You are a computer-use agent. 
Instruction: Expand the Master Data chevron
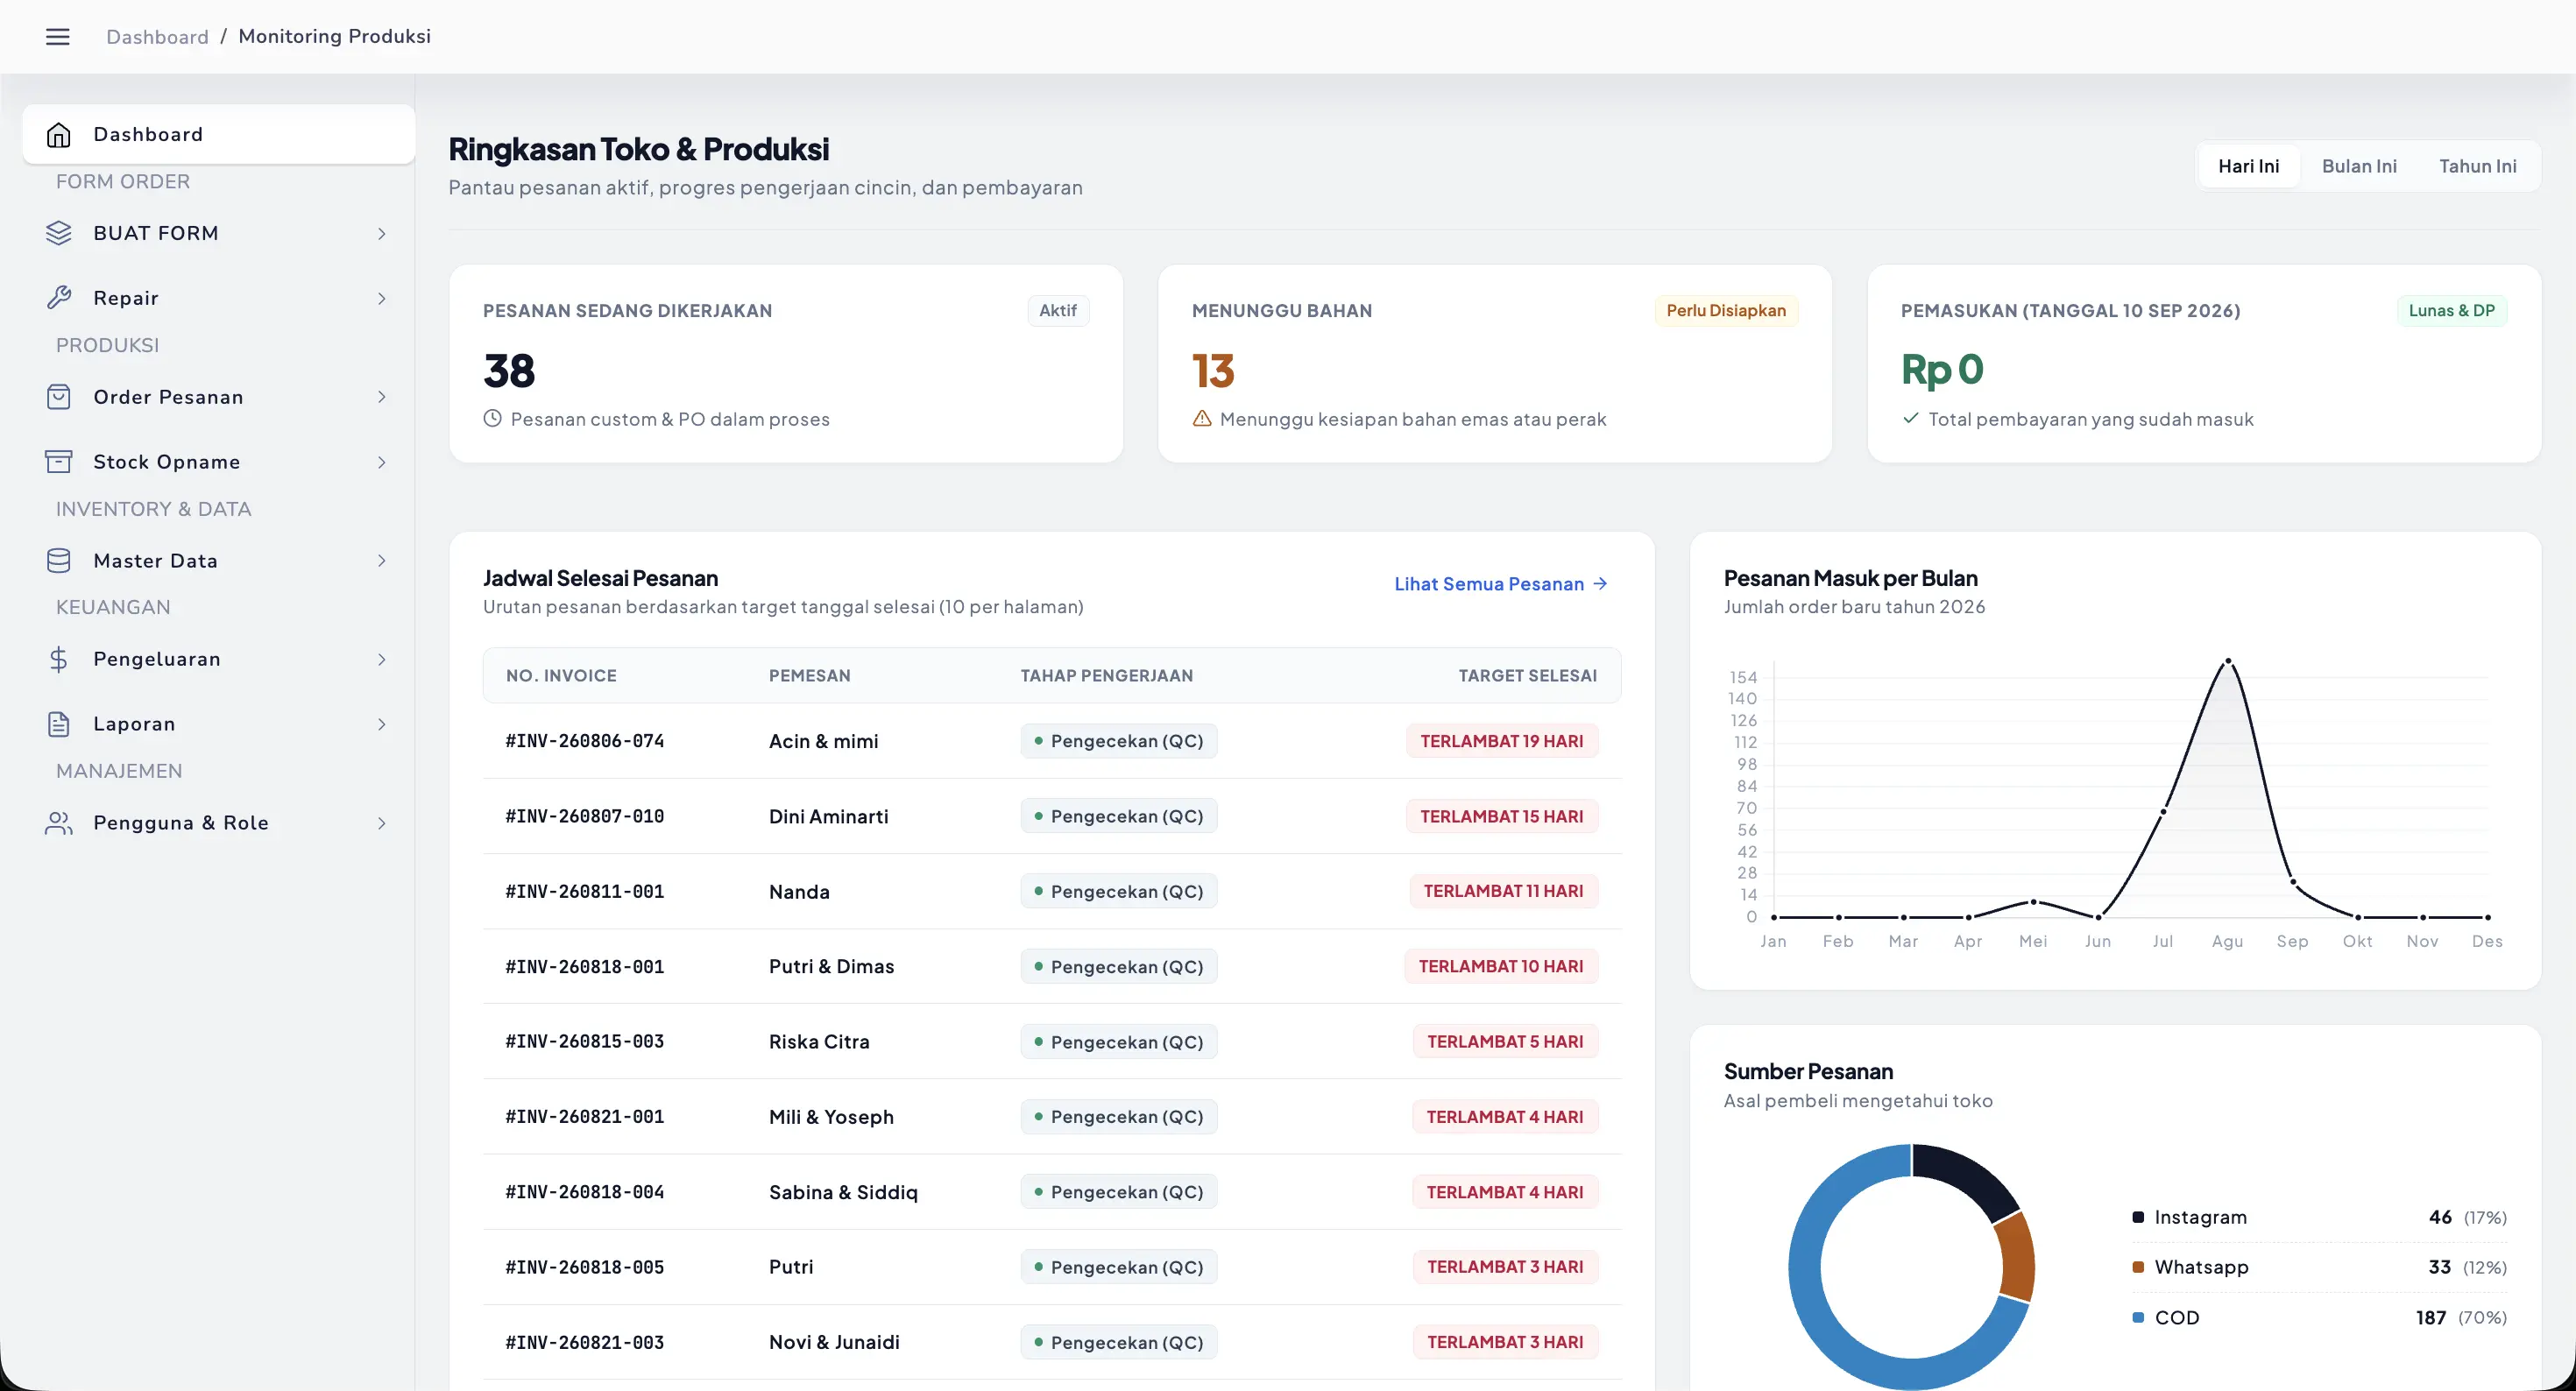coord(381,561)
